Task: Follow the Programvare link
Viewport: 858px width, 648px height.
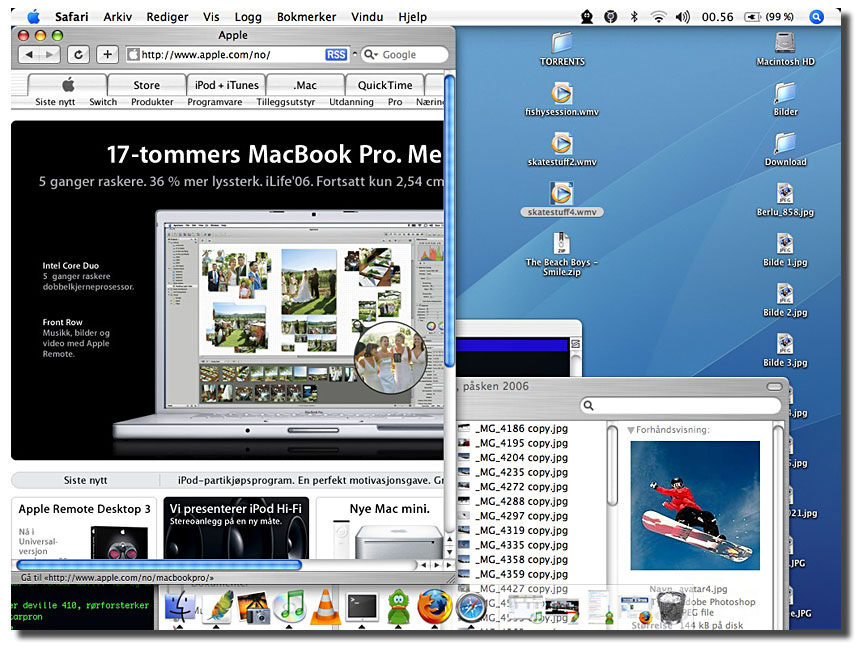Action: click(214, 102)
